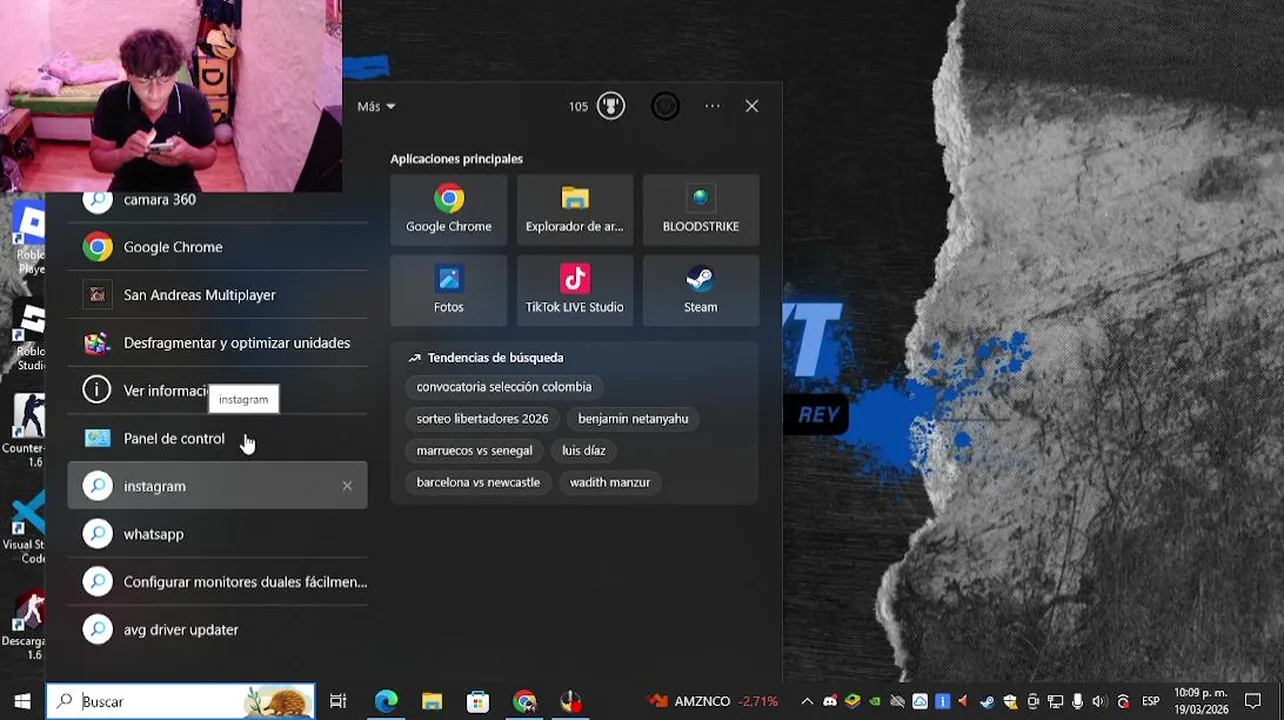Search trend sorteo libertadores 2026
The width and height of the screenshot is (1284, 720).
pyautogui.click(x=482, y=419)
